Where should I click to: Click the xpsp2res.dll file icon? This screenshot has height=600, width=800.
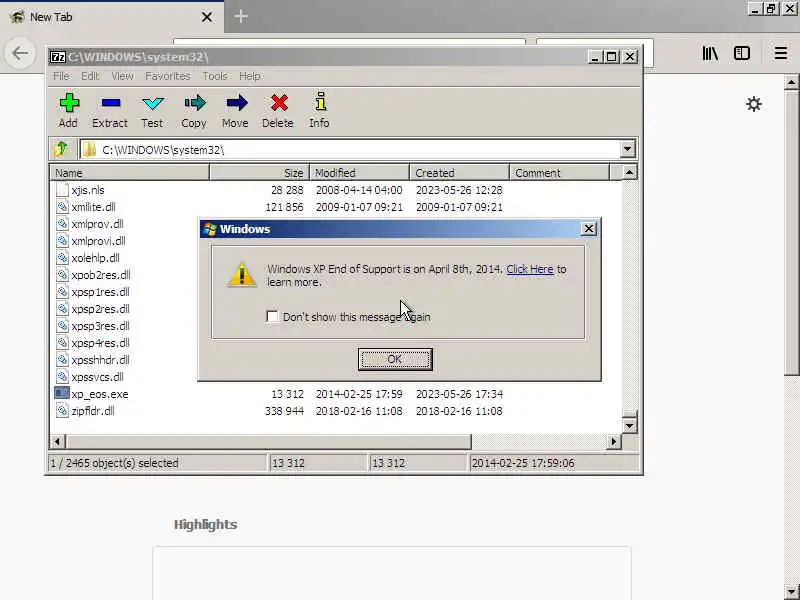[x=62, y=308]
